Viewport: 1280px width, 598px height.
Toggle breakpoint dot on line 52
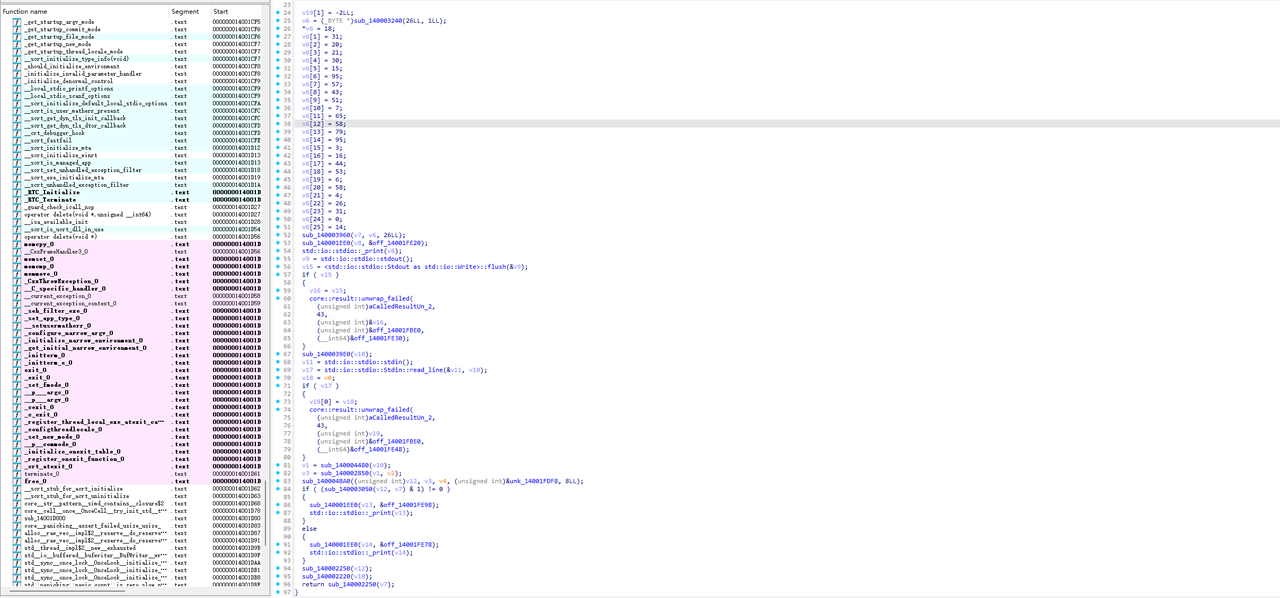pyautogui.click(x=277, y=235)
